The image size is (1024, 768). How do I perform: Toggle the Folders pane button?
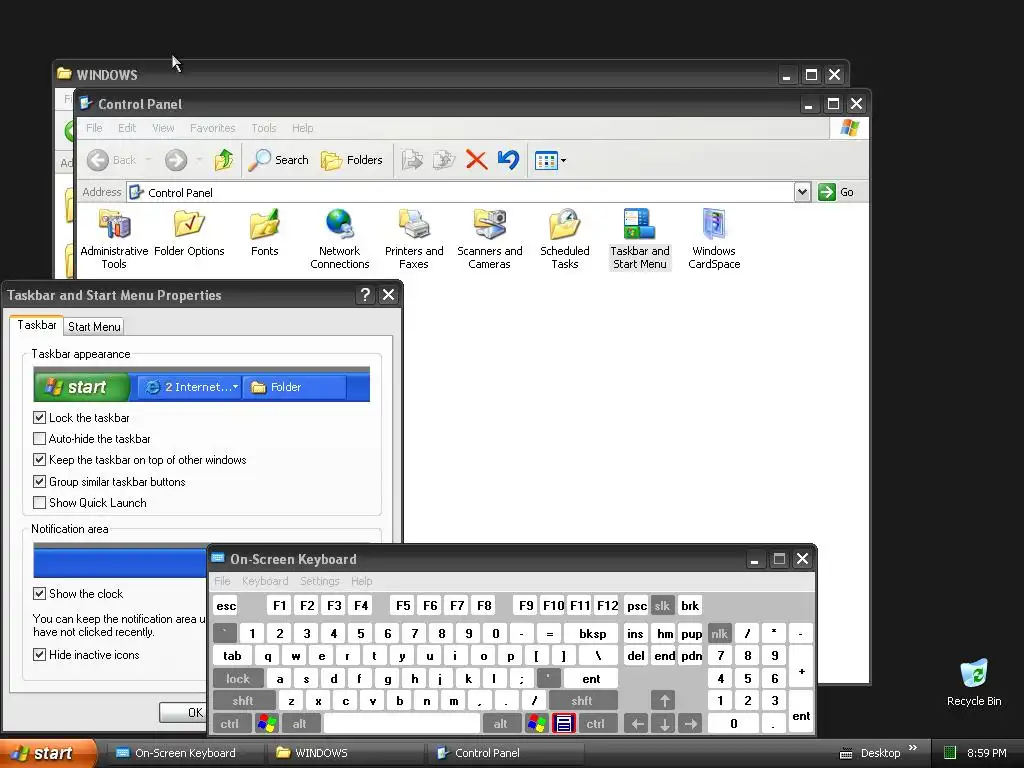[x=352, y=159]
